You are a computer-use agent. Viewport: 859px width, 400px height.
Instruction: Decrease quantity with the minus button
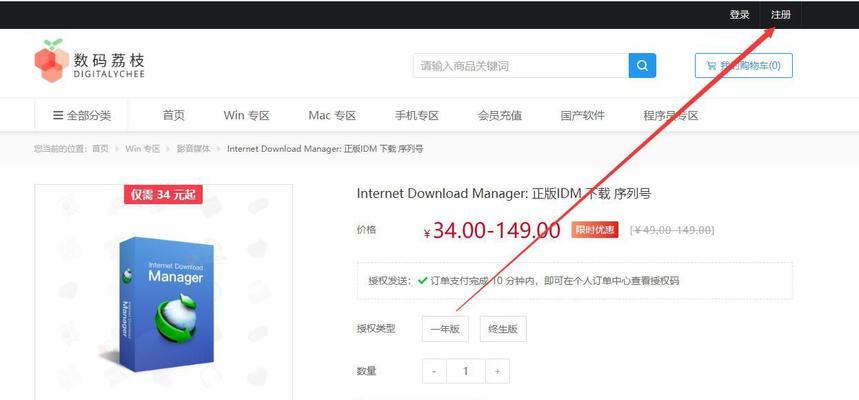point(434,371)
